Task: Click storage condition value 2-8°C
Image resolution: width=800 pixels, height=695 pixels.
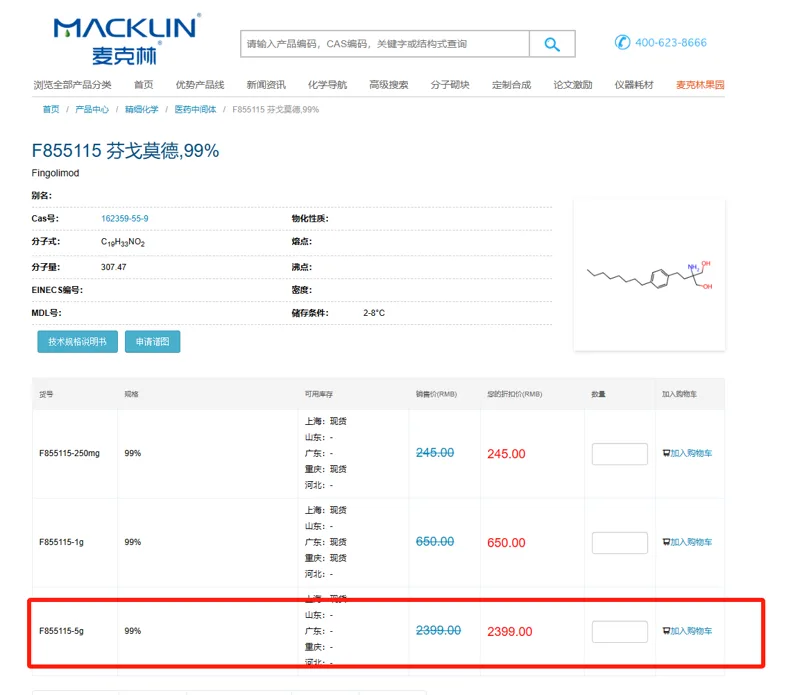Action: (374, 313)
